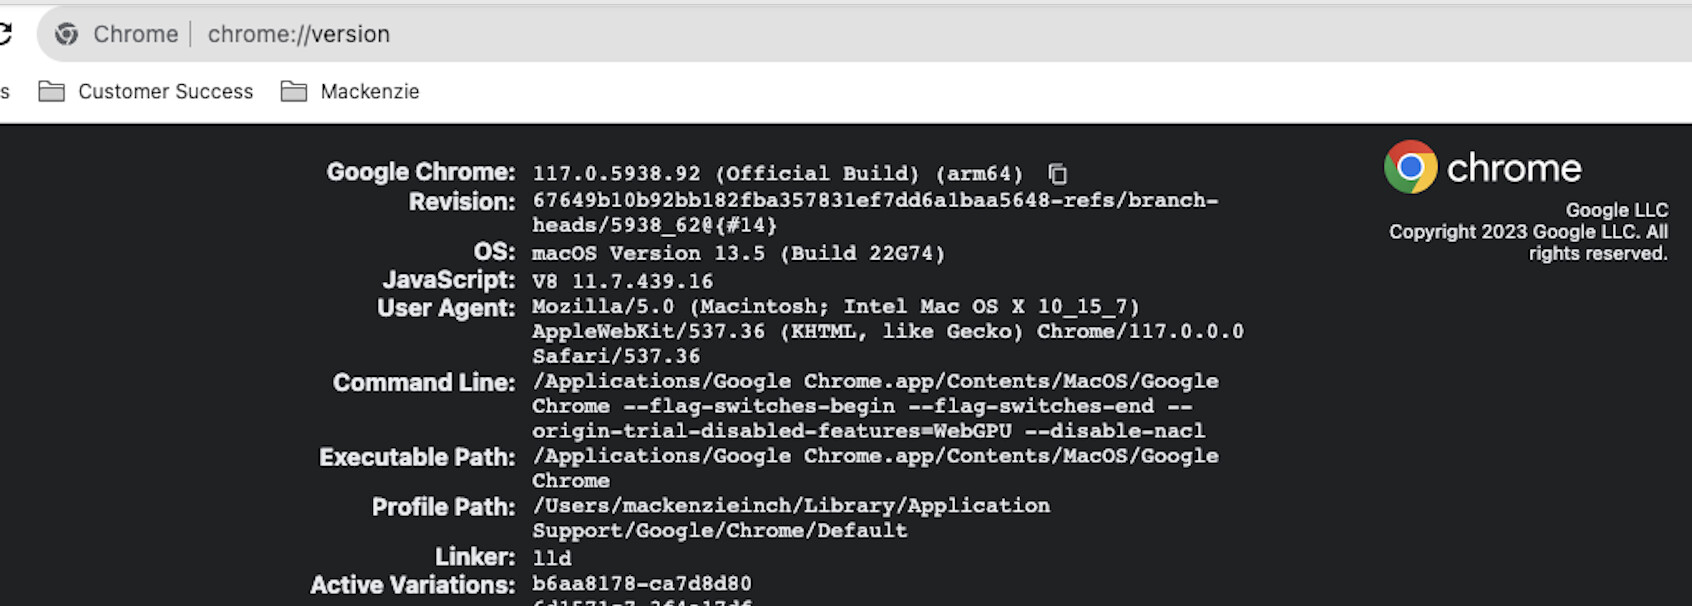Click the Google Chrome: label
Viewport: 1692px width, 606px height.
coord(421,172)
